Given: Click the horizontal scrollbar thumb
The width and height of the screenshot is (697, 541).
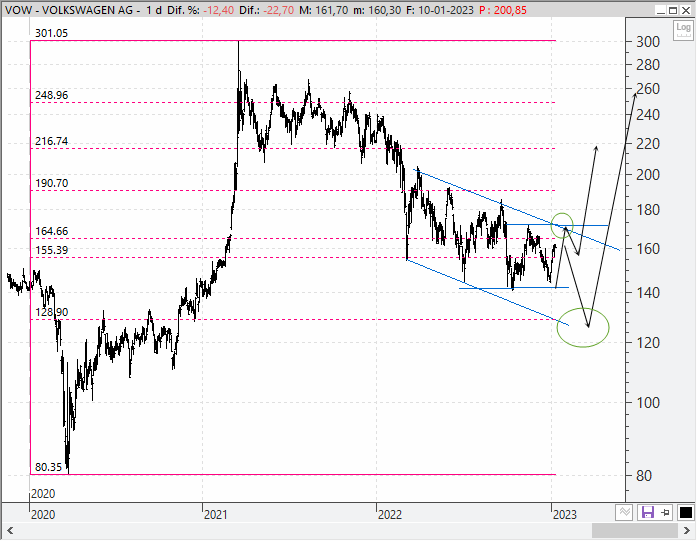Looking at the screenshot, I should pos(636,530).
